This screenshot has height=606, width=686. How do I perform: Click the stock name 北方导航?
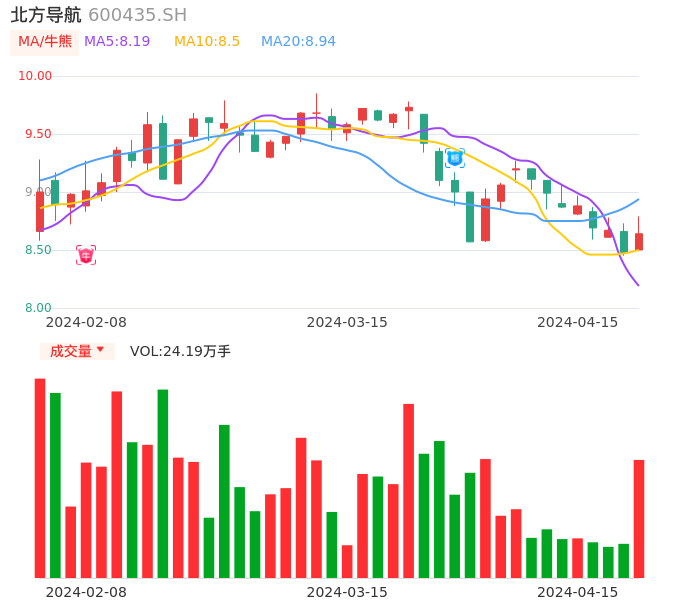[x=46, y=15]
